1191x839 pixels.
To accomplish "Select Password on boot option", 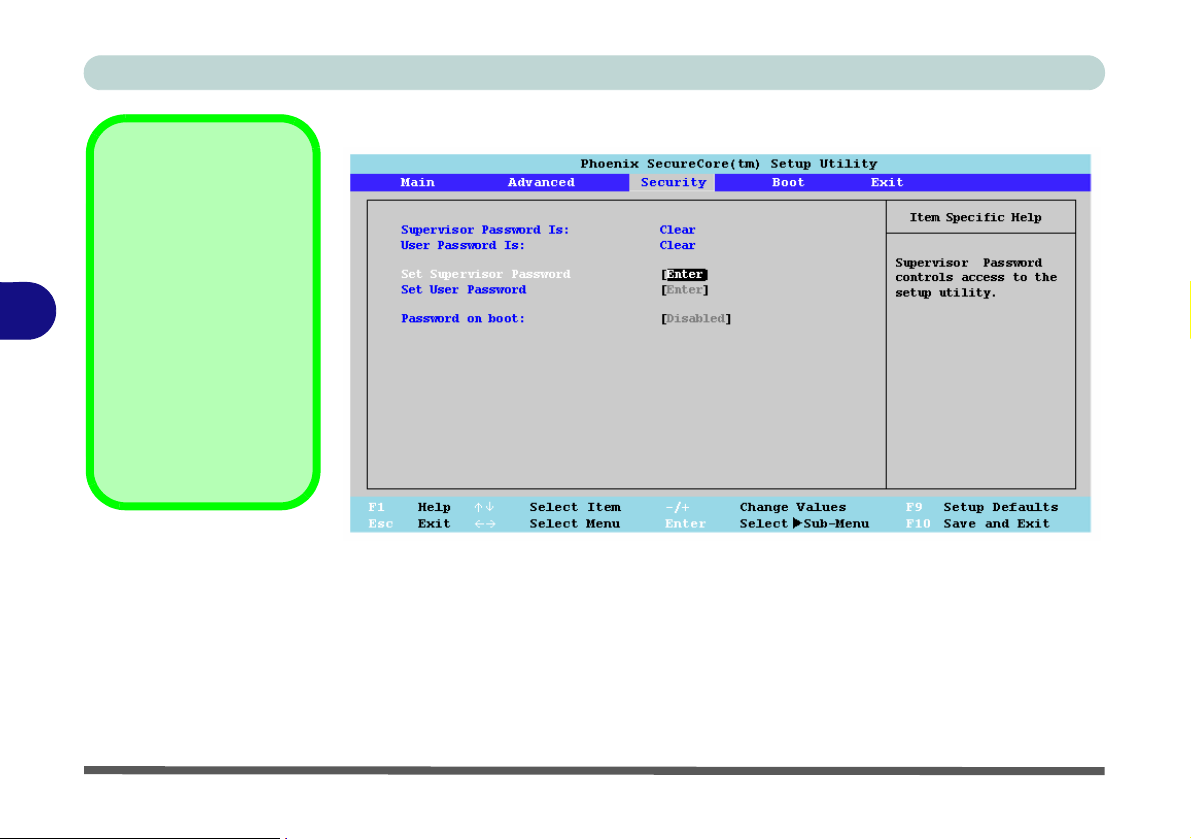I will 463,318.
